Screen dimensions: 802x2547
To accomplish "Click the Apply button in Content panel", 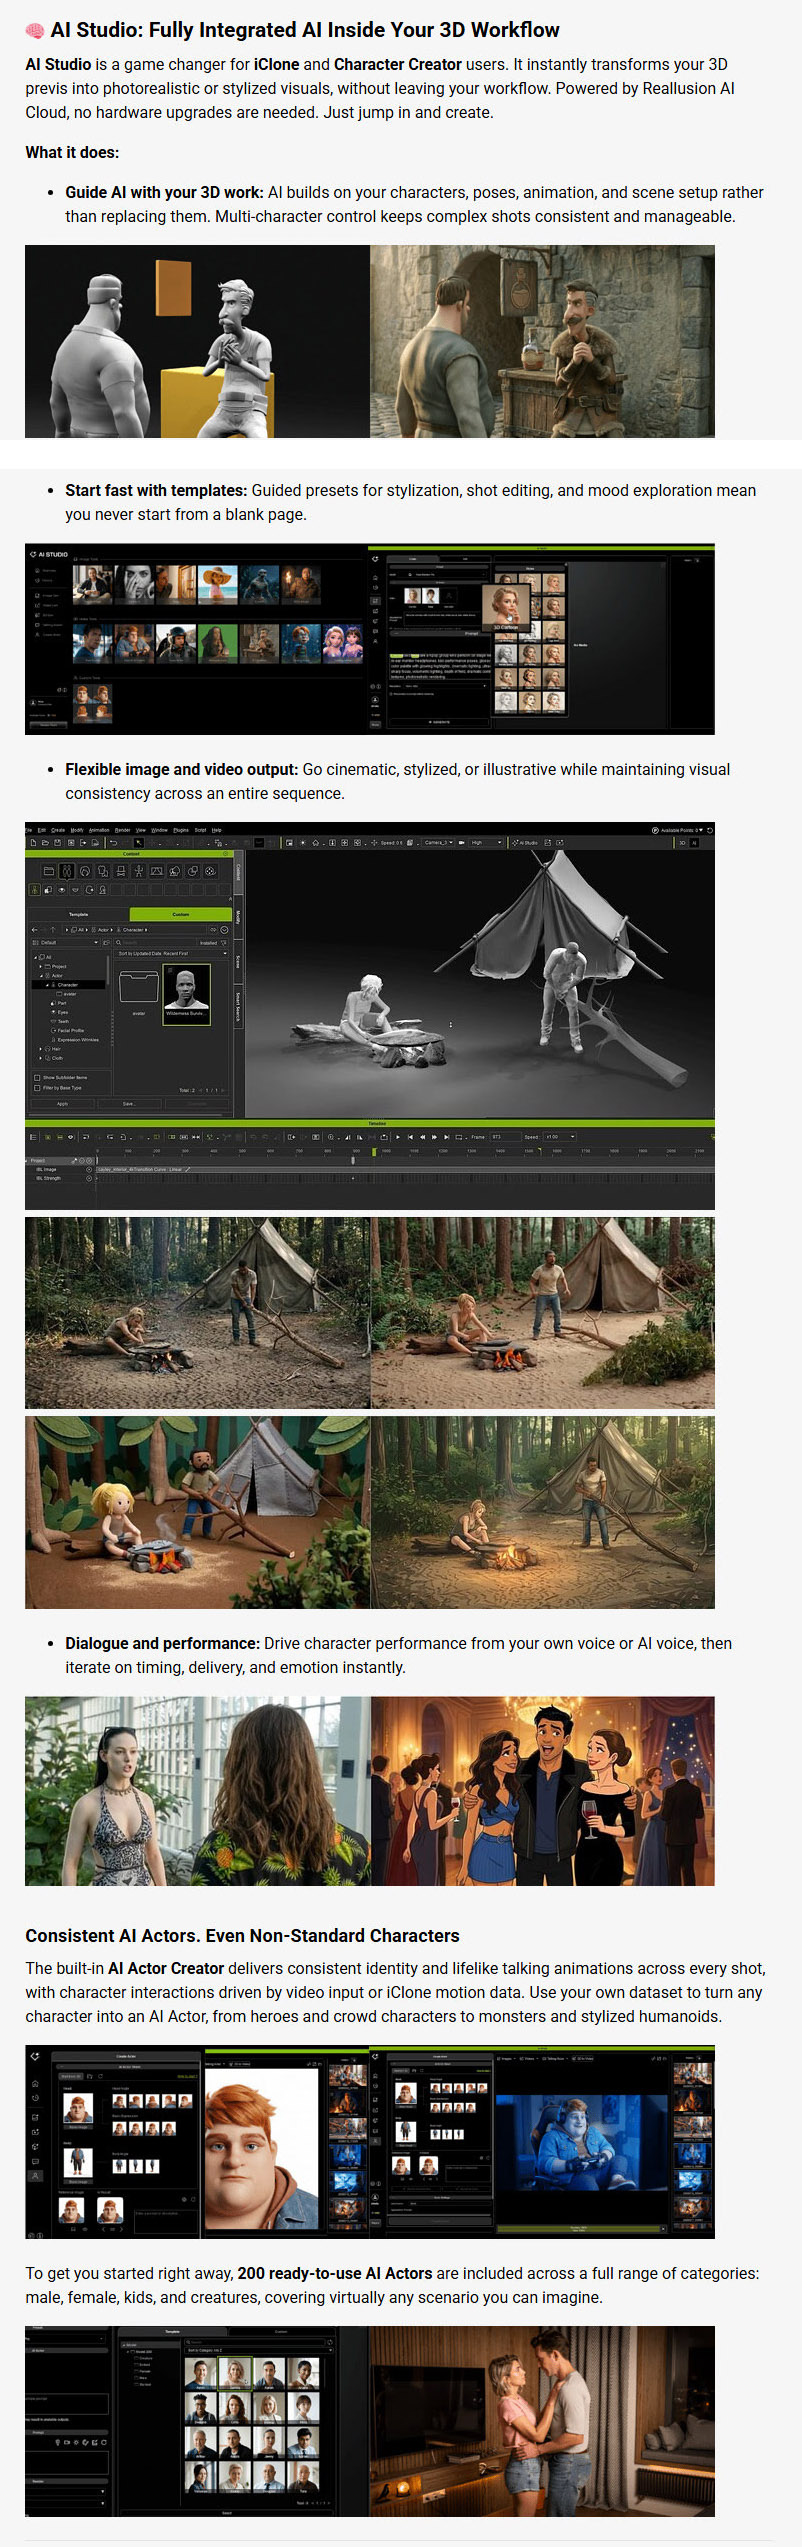I will [62, 1104].
